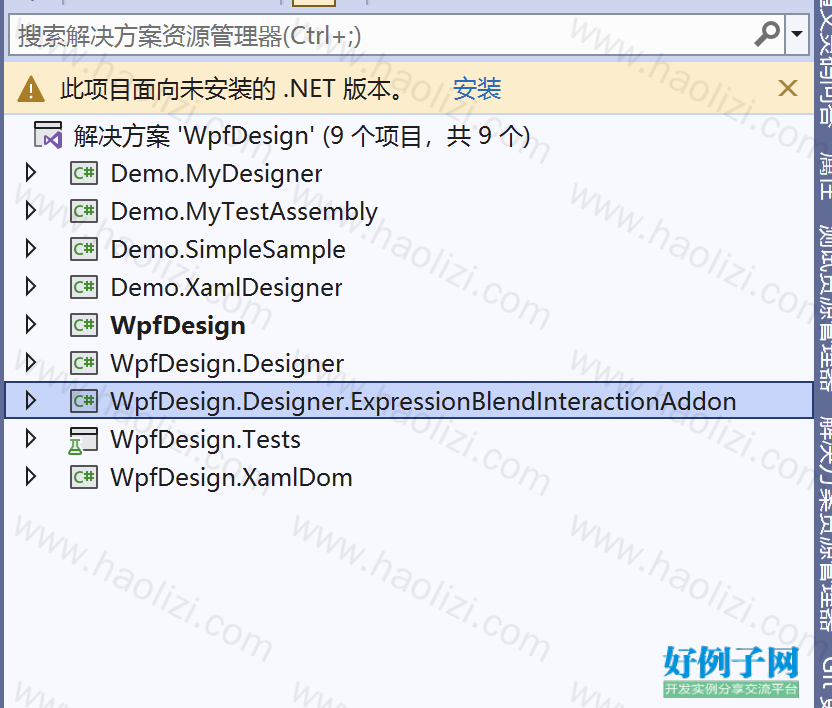Click C# icon of Demo.SimpleSample
This screenshot has width=832, height=708.
click(x=84, y=249)
